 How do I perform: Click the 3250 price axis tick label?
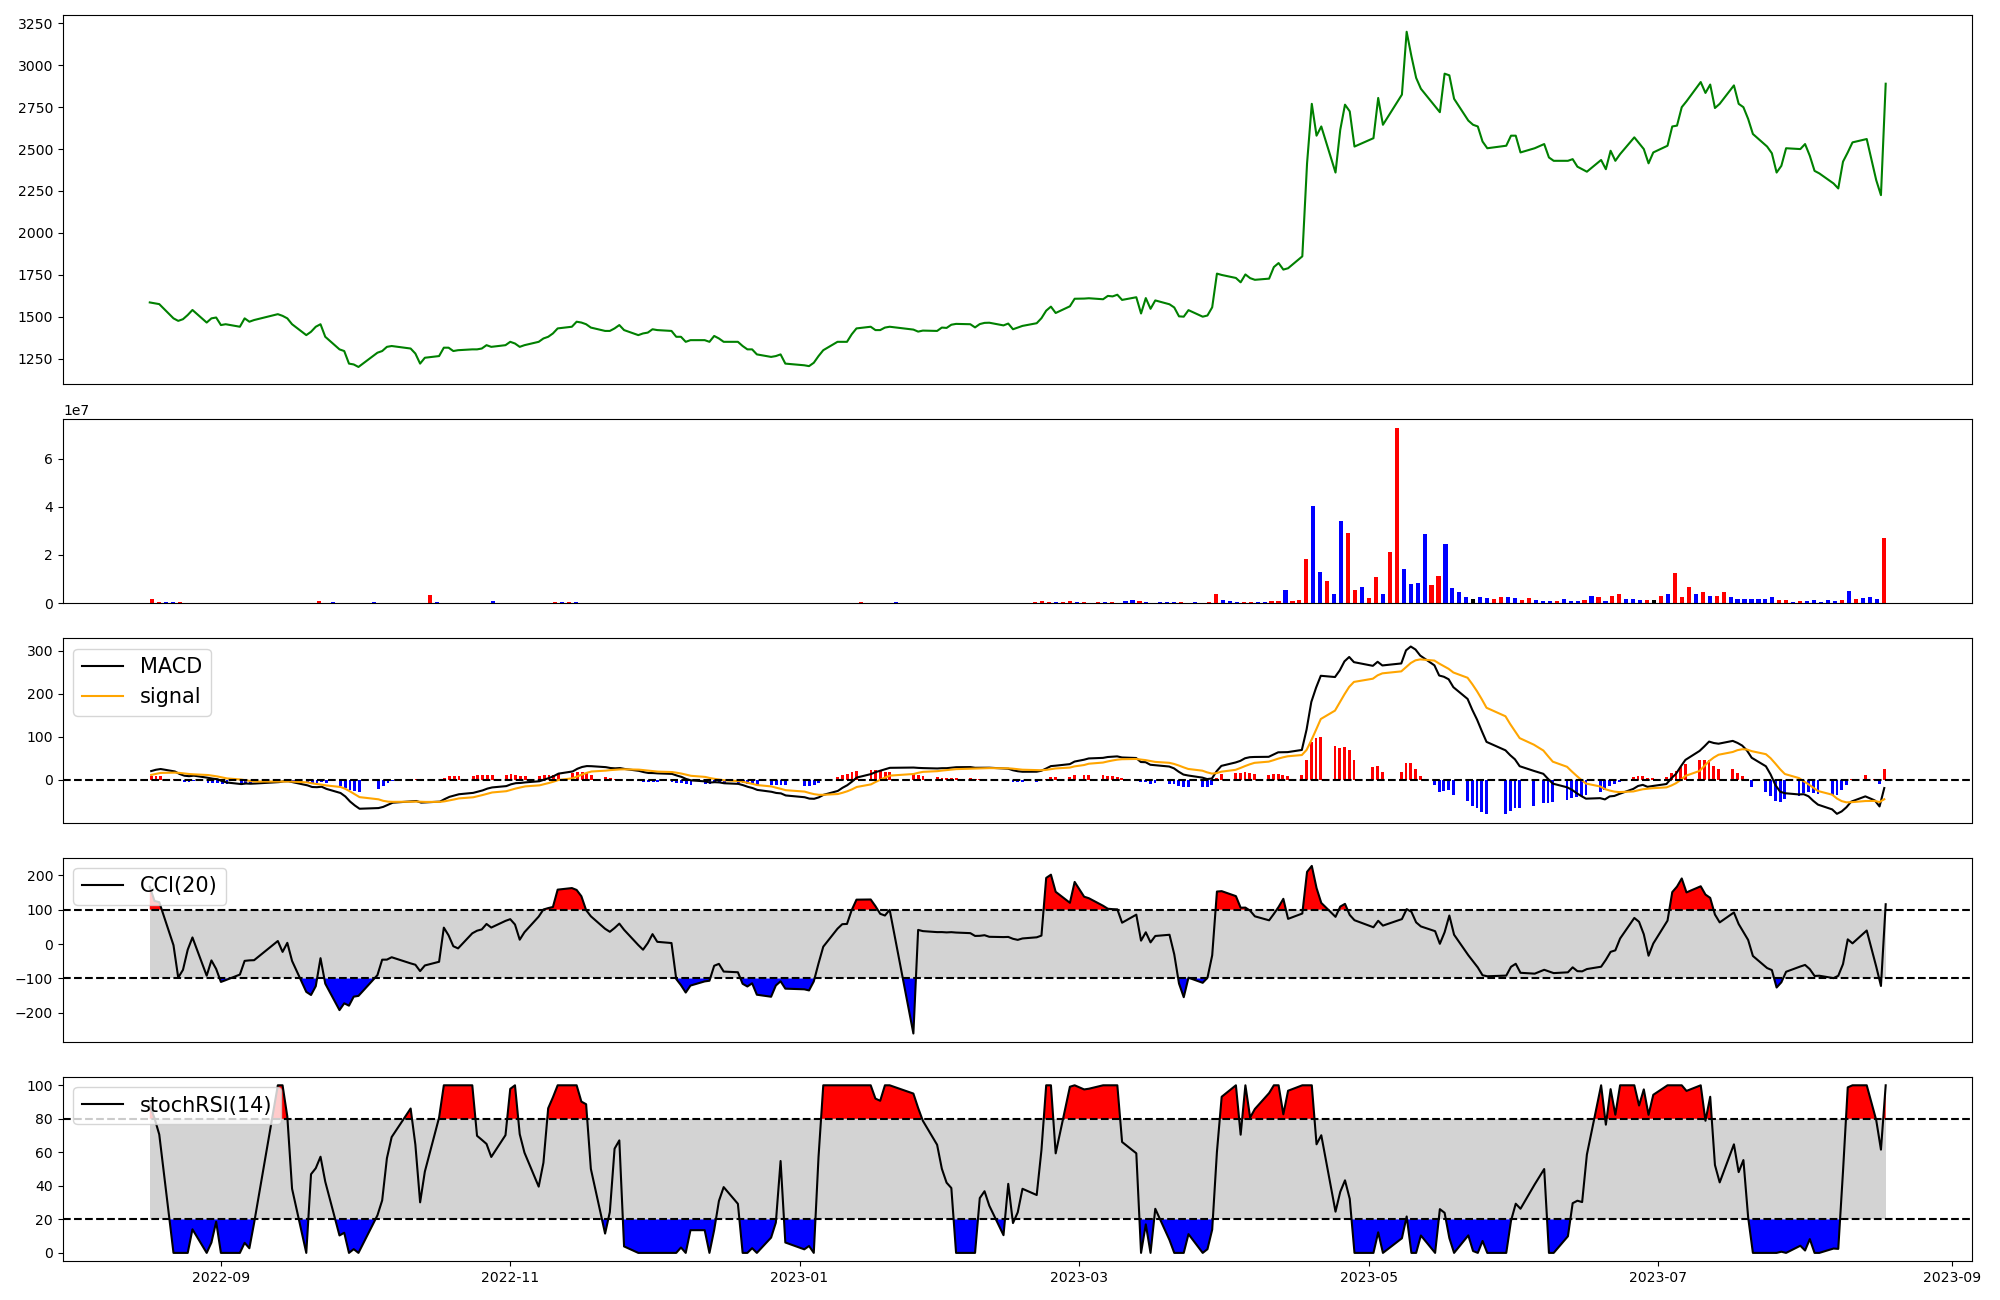click(36, 24)
